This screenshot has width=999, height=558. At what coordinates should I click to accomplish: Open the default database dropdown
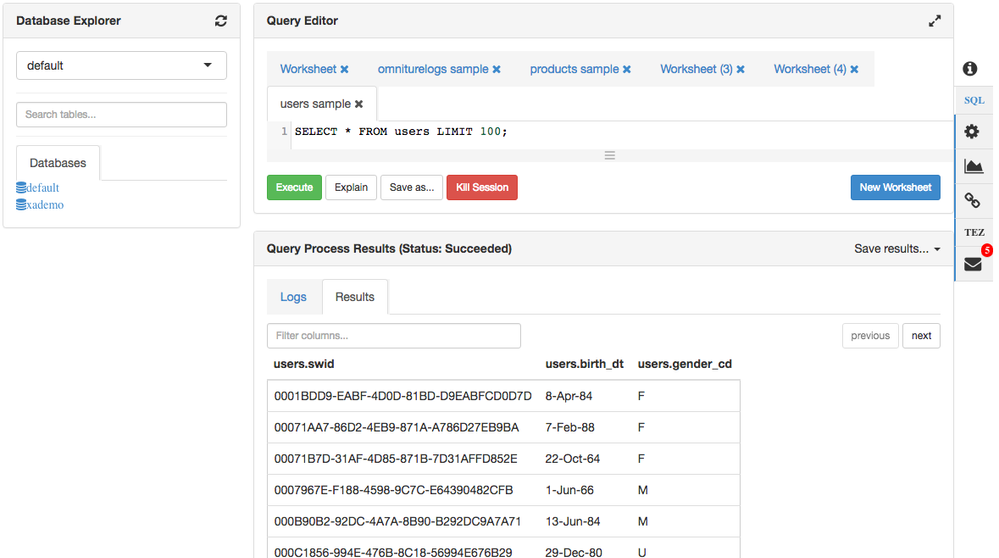coord(121,66)
